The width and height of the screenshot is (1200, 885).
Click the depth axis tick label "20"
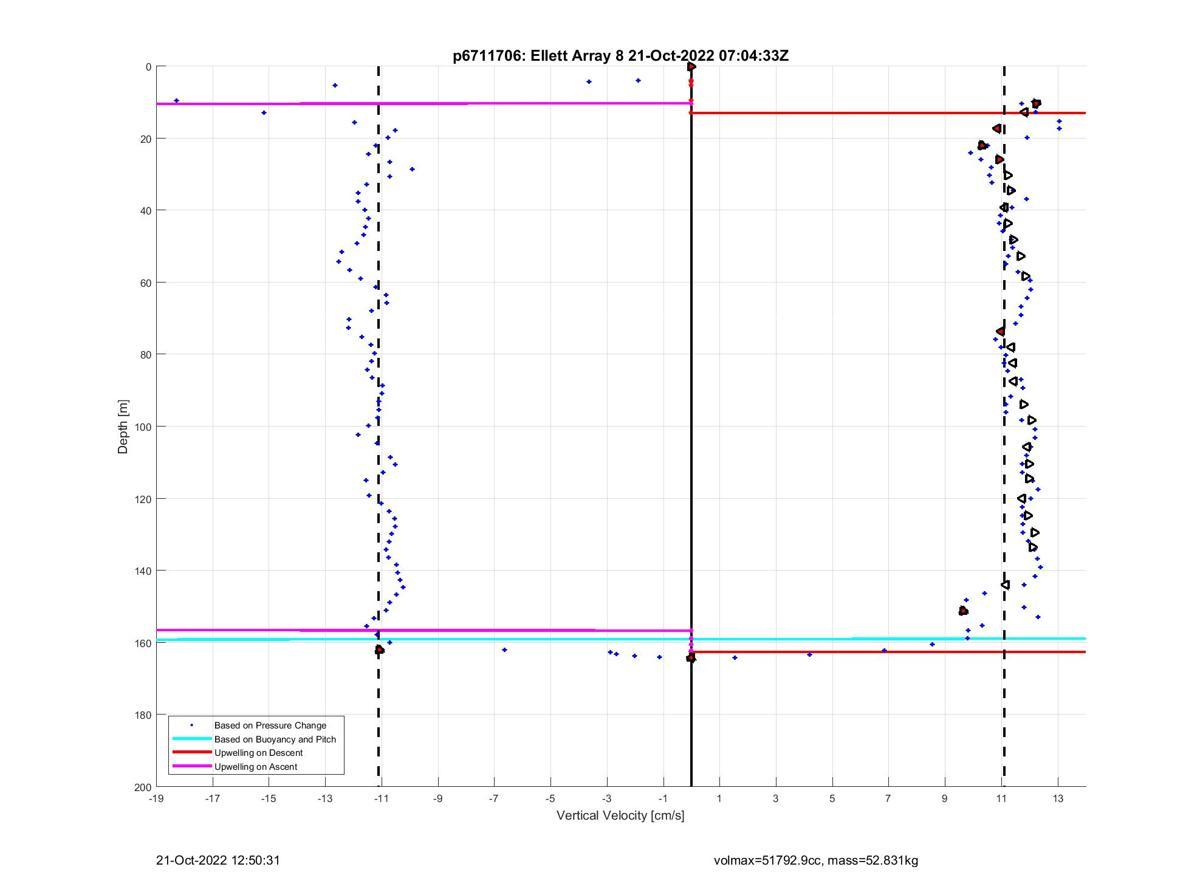tap(145, 139)
